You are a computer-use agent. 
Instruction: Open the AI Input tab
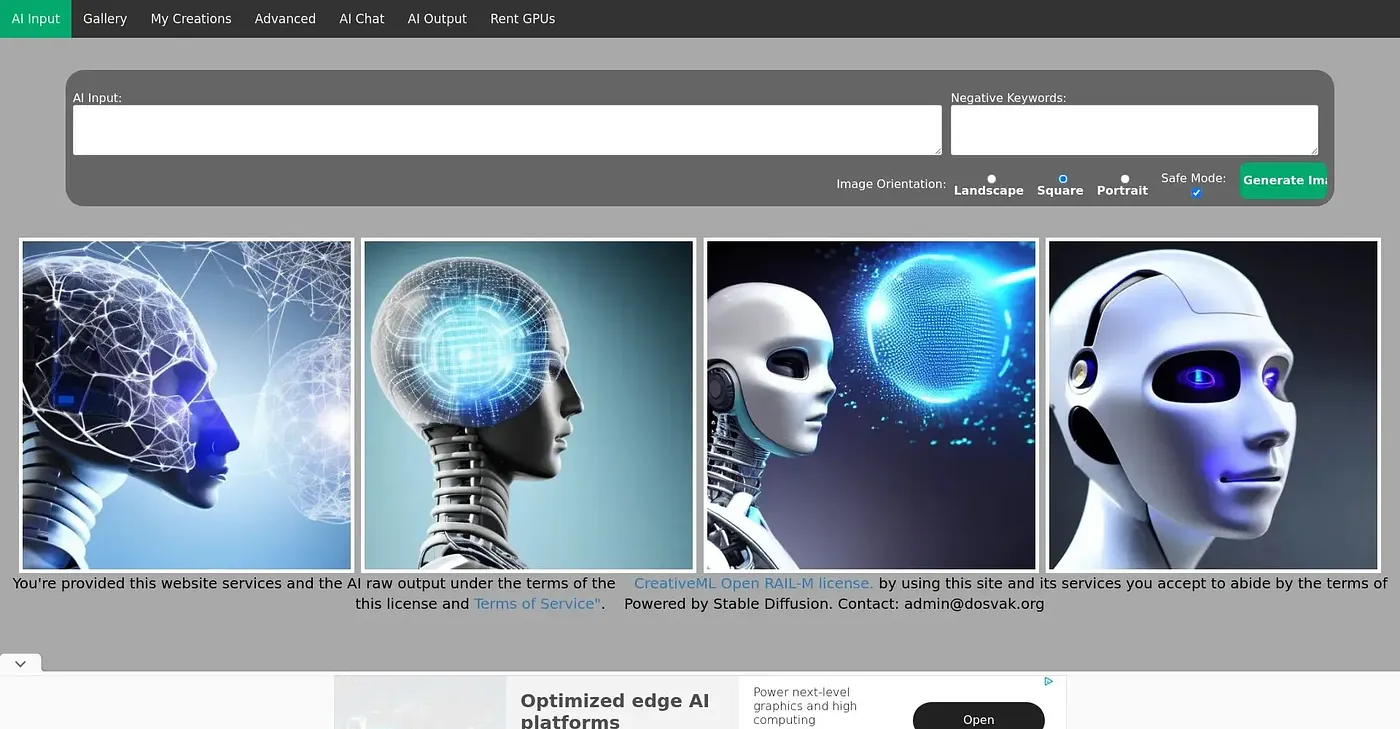[36, 19]
